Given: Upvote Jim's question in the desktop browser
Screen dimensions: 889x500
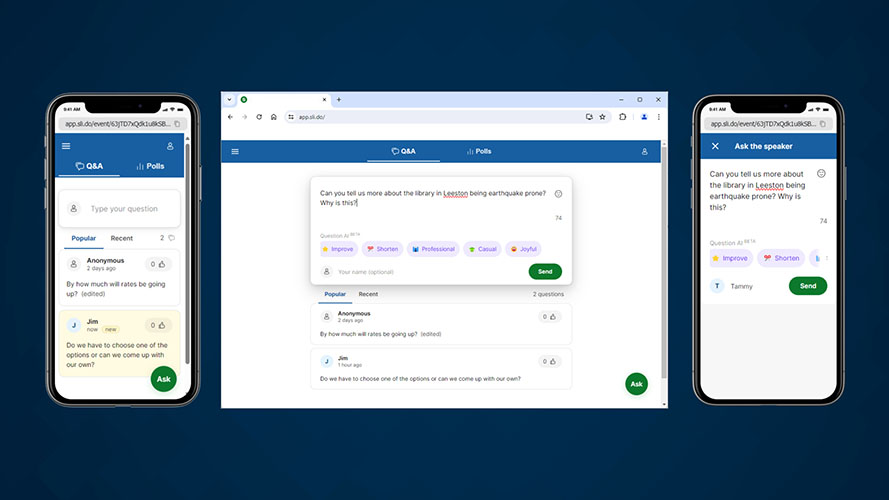Looking at the screenshot, I should 550,361.
